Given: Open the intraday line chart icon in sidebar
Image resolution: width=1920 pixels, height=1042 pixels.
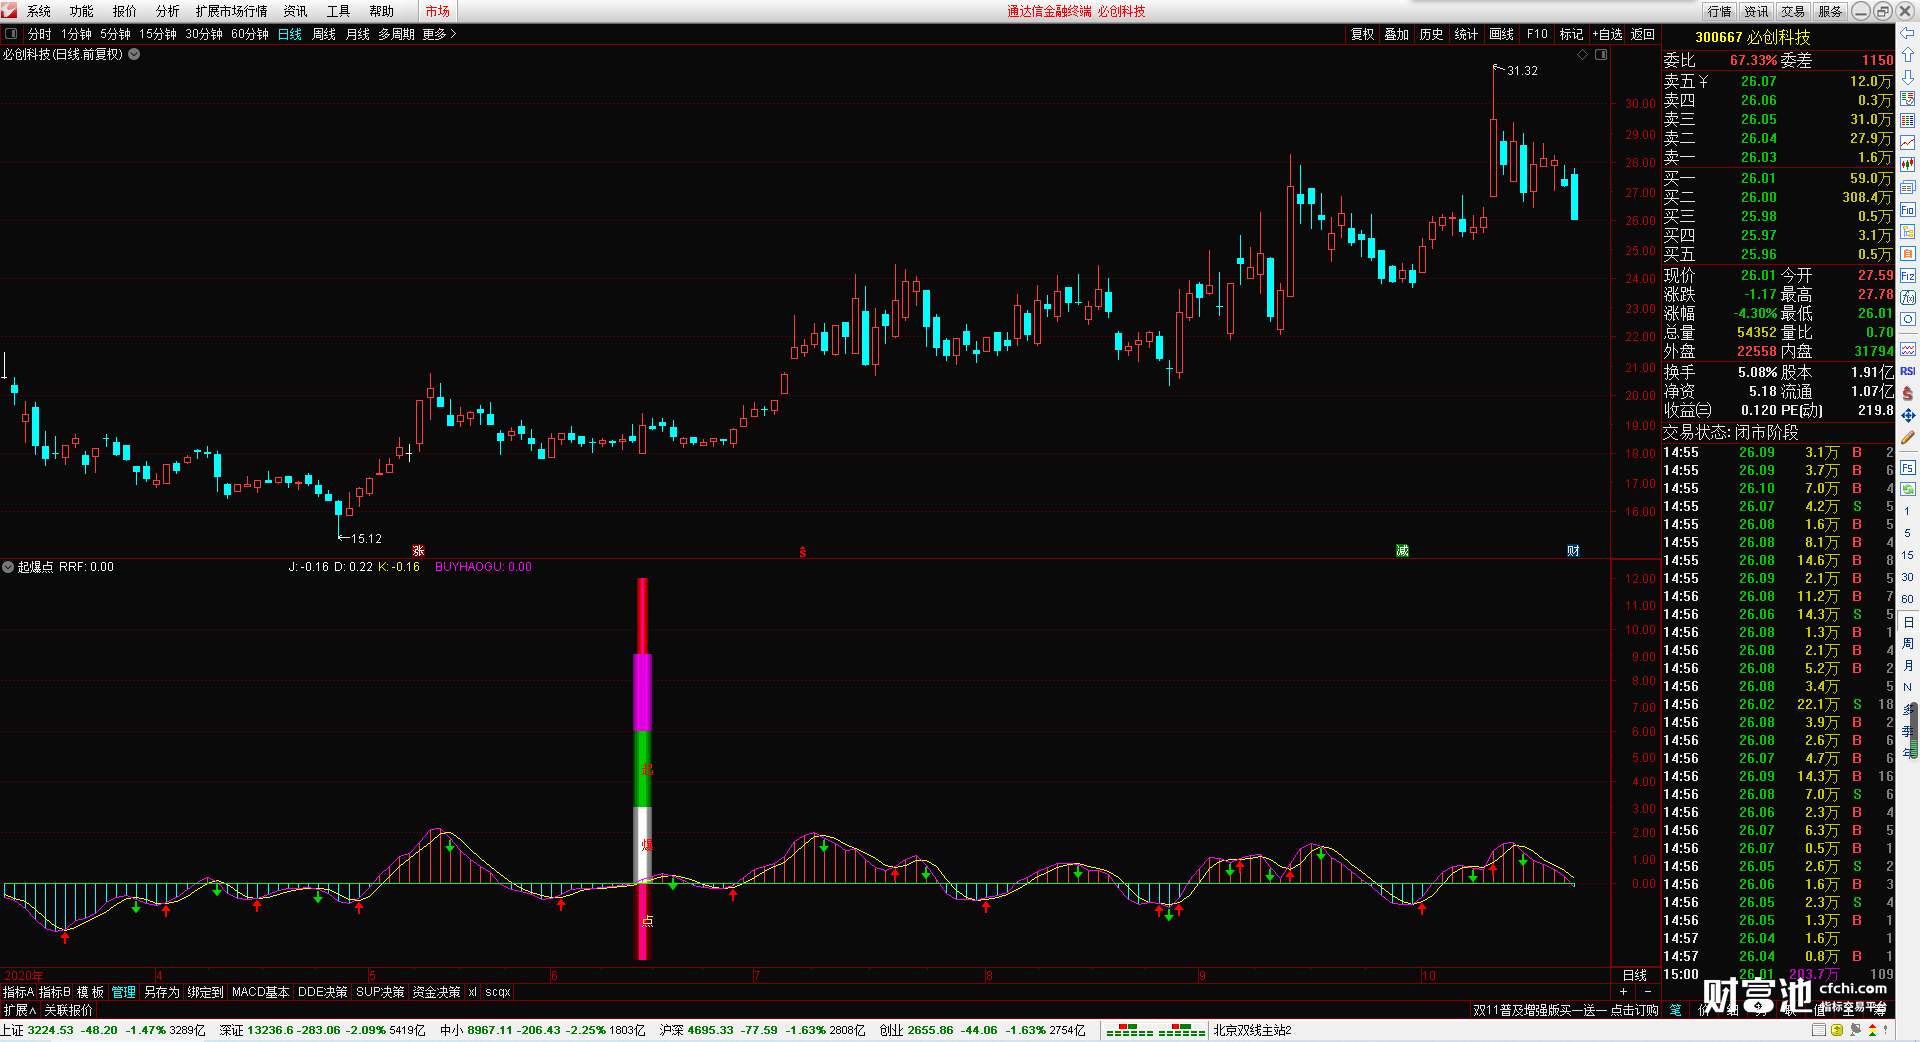Looking at the screenshot, I should 1908,142.
